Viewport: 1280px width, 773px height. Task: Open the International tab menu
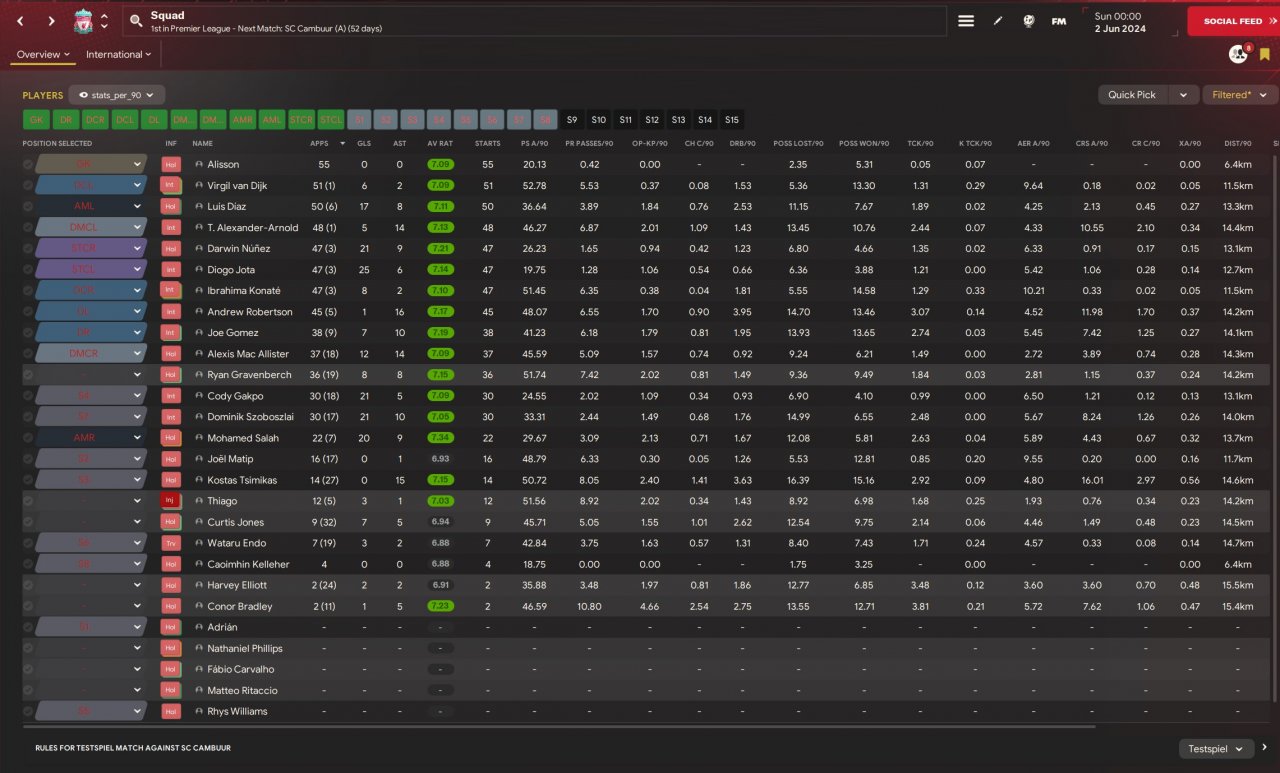[120, 54]
